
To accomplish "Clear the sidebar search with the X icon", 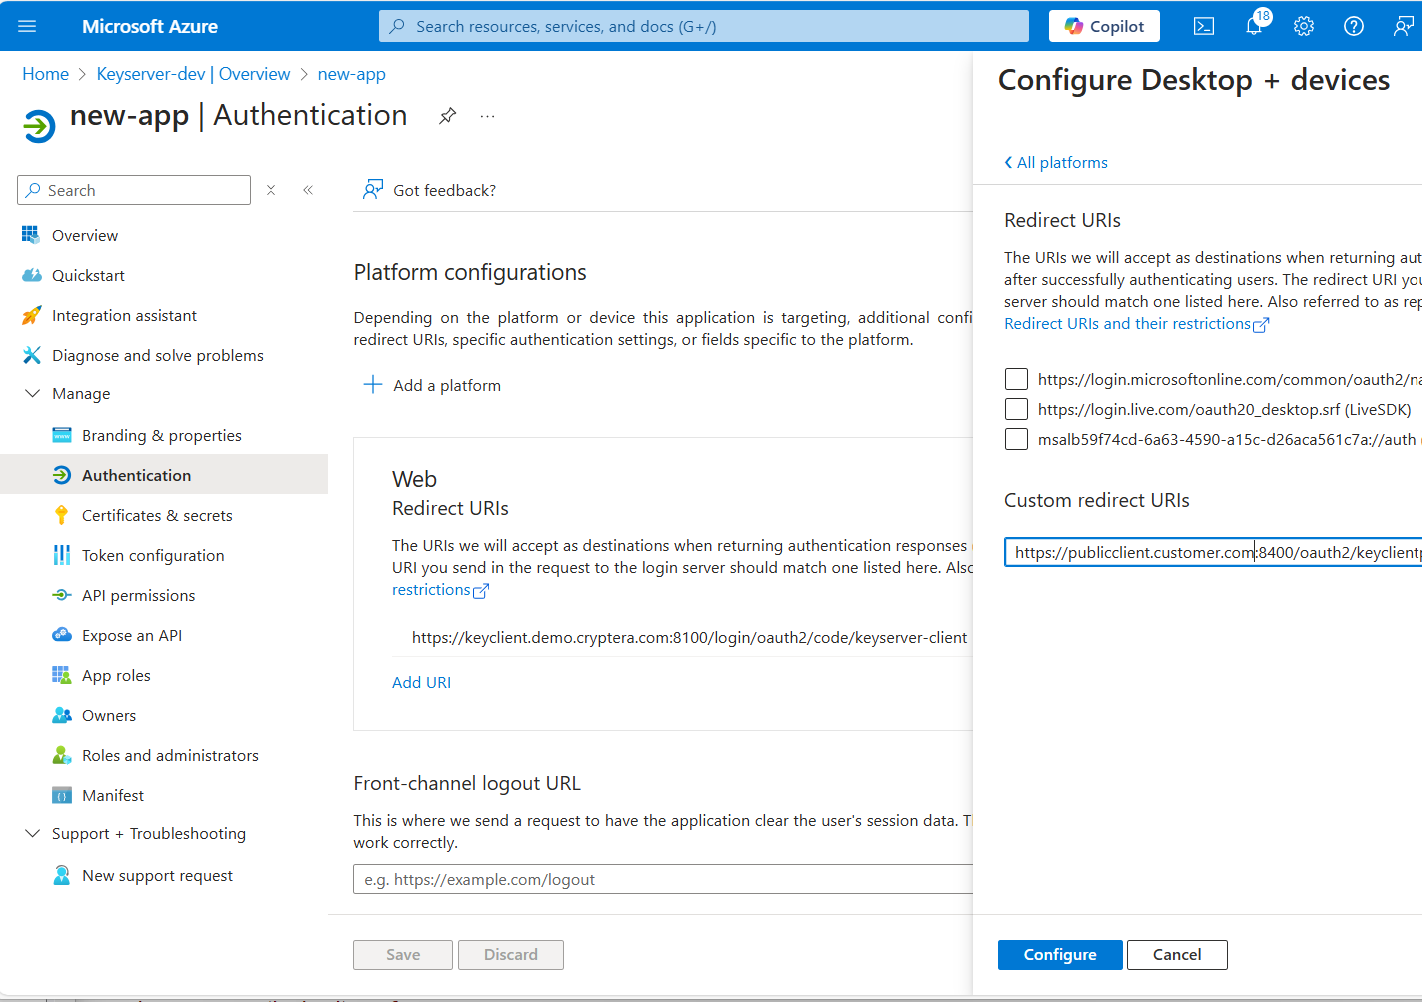I will [271, 190].
